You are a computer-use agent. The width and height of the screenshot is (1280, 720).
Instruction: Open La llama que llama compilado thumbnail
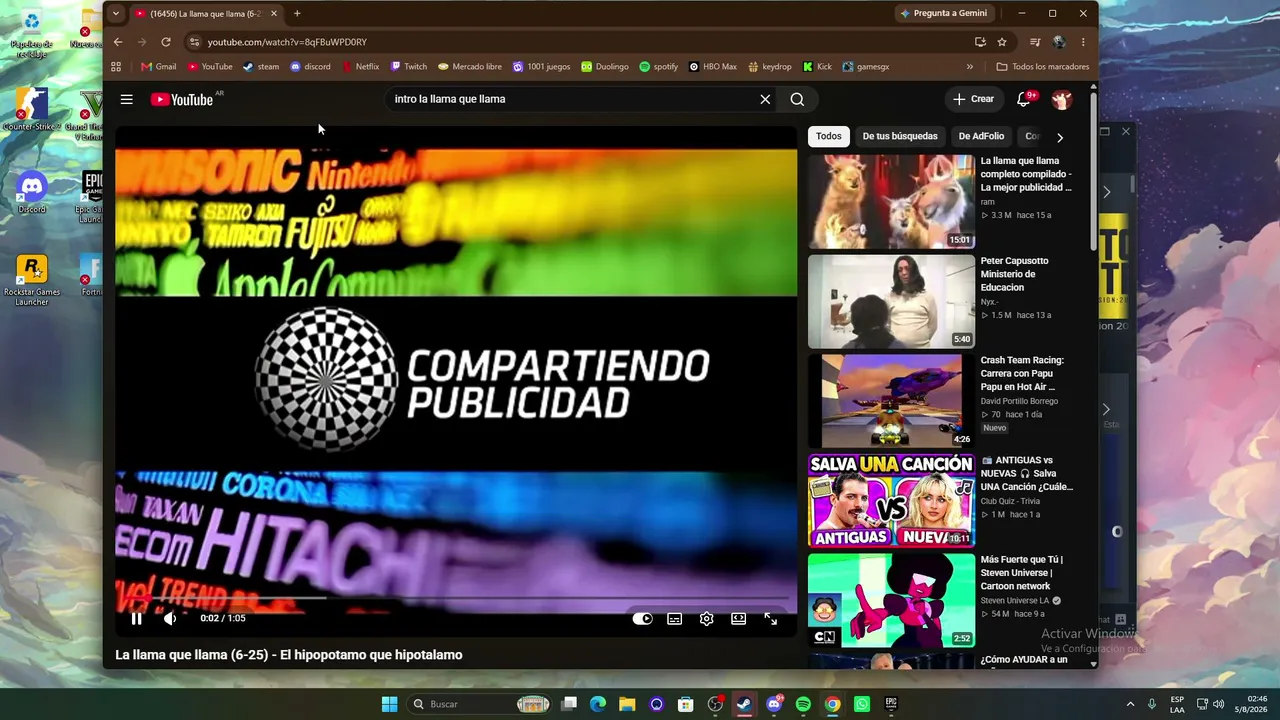pos(891,201)
